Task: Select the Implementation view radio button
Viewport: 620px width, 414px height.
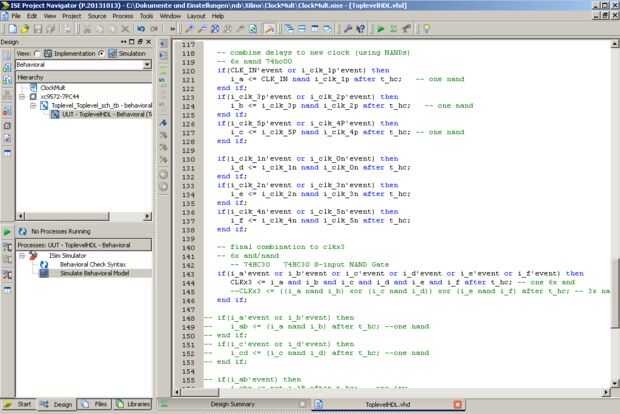Action: (x=37, y=53)
